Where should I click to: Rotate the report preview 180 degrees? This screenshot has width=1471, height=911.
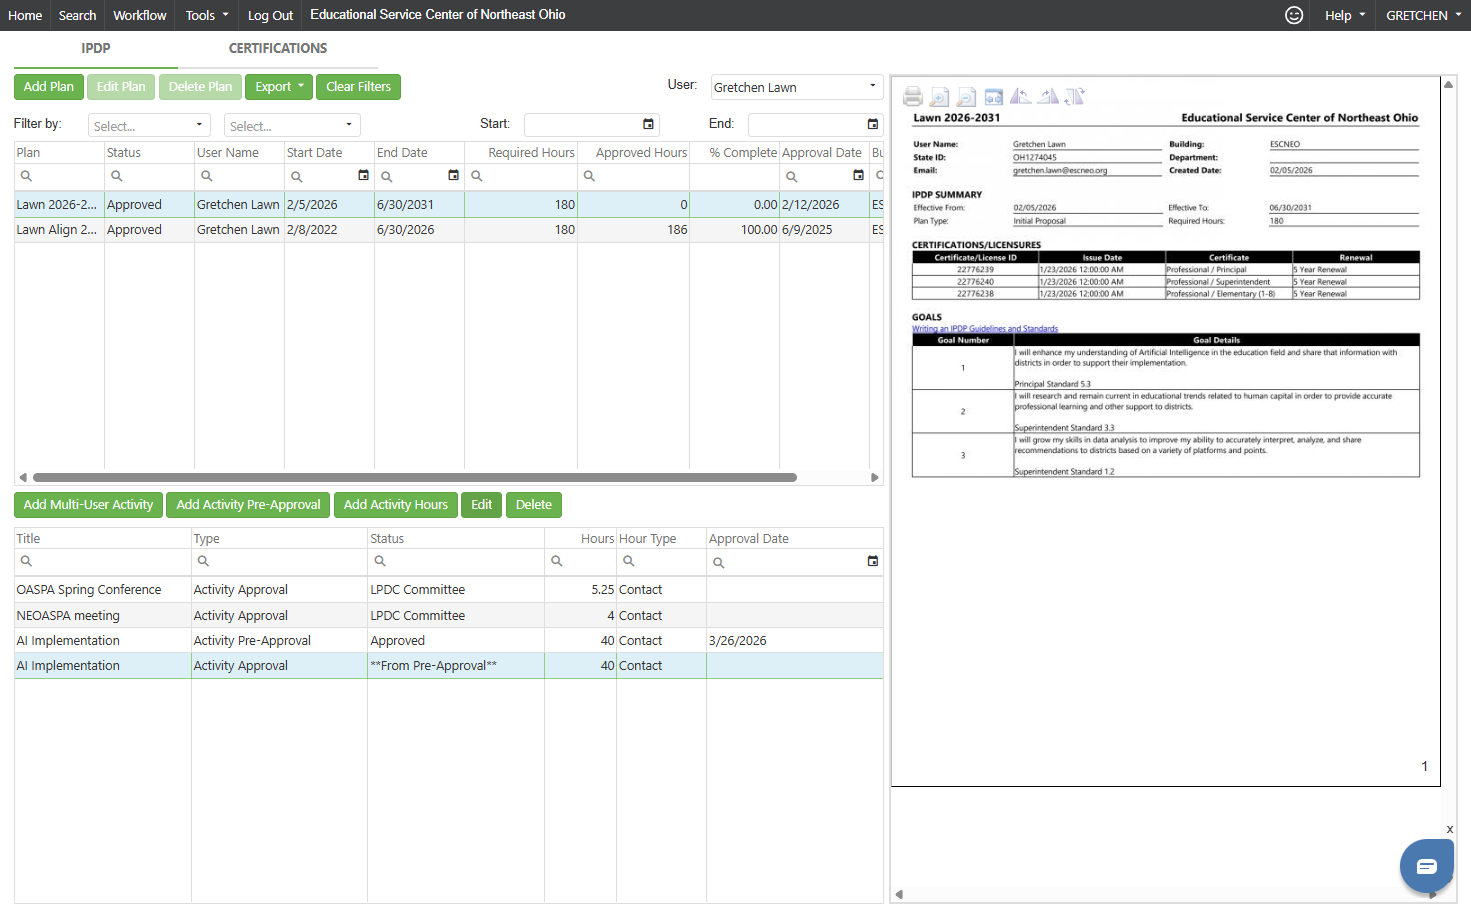click(1074, 97)
